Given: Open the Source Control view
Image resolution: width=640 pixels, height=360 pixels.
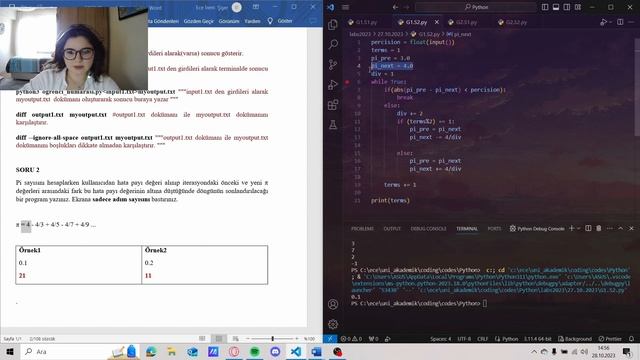Looking at the screenshot, I should click(333, 64).
